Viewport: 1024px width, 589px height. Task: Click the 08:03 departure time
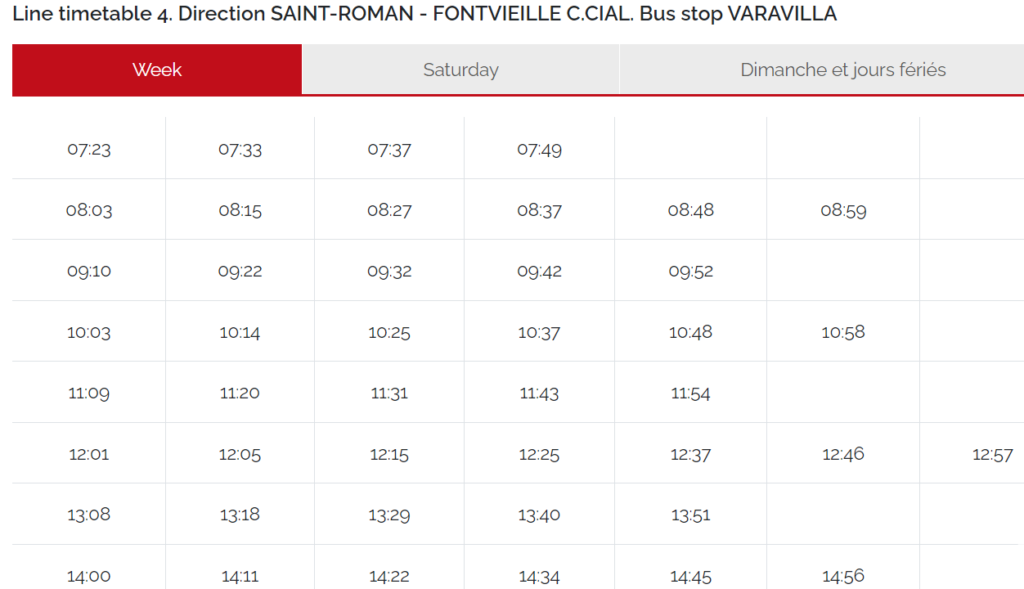coord(87,209)
